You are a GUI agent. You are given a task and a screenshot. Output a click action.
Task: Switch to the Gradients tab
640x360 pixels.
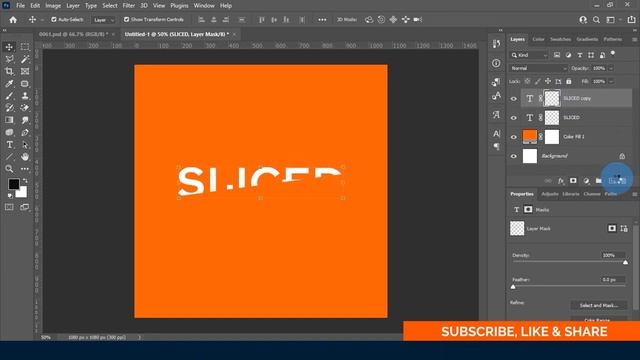click(587, 39)
